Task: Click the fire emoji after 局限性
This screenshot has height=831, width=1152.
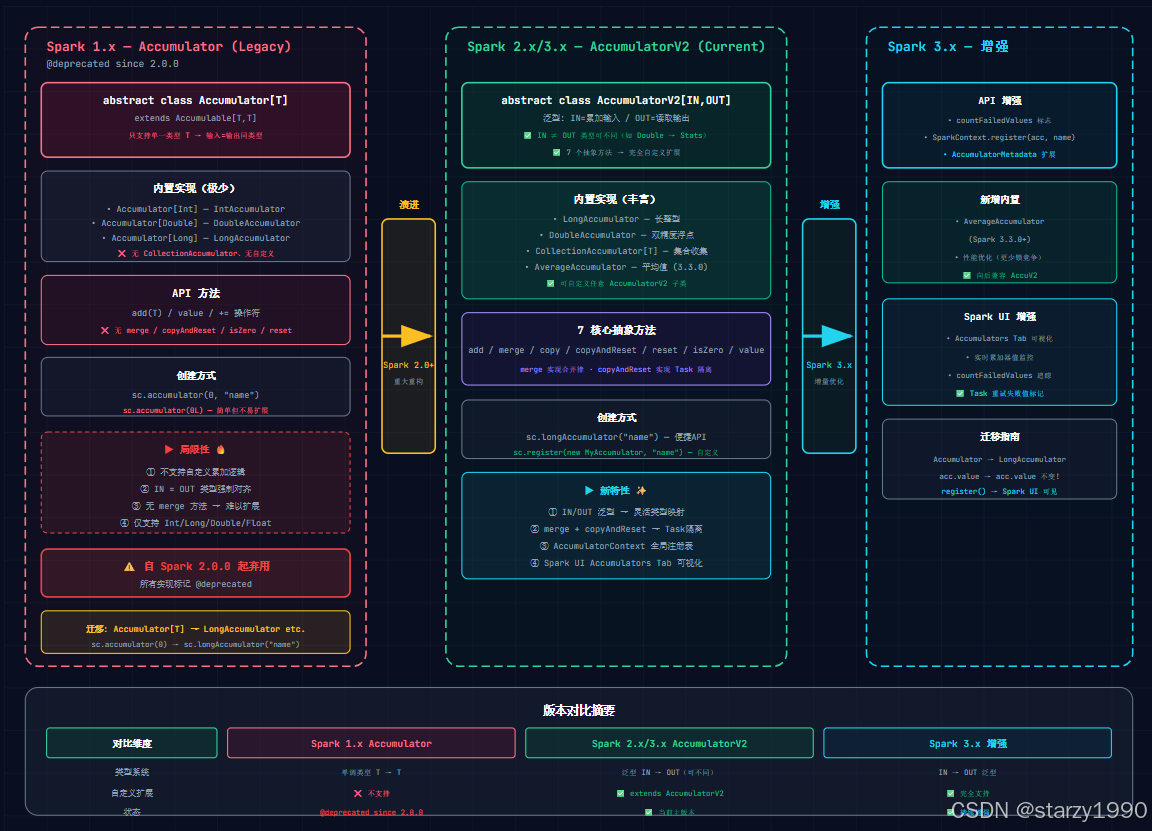Action: pos(220,450)
